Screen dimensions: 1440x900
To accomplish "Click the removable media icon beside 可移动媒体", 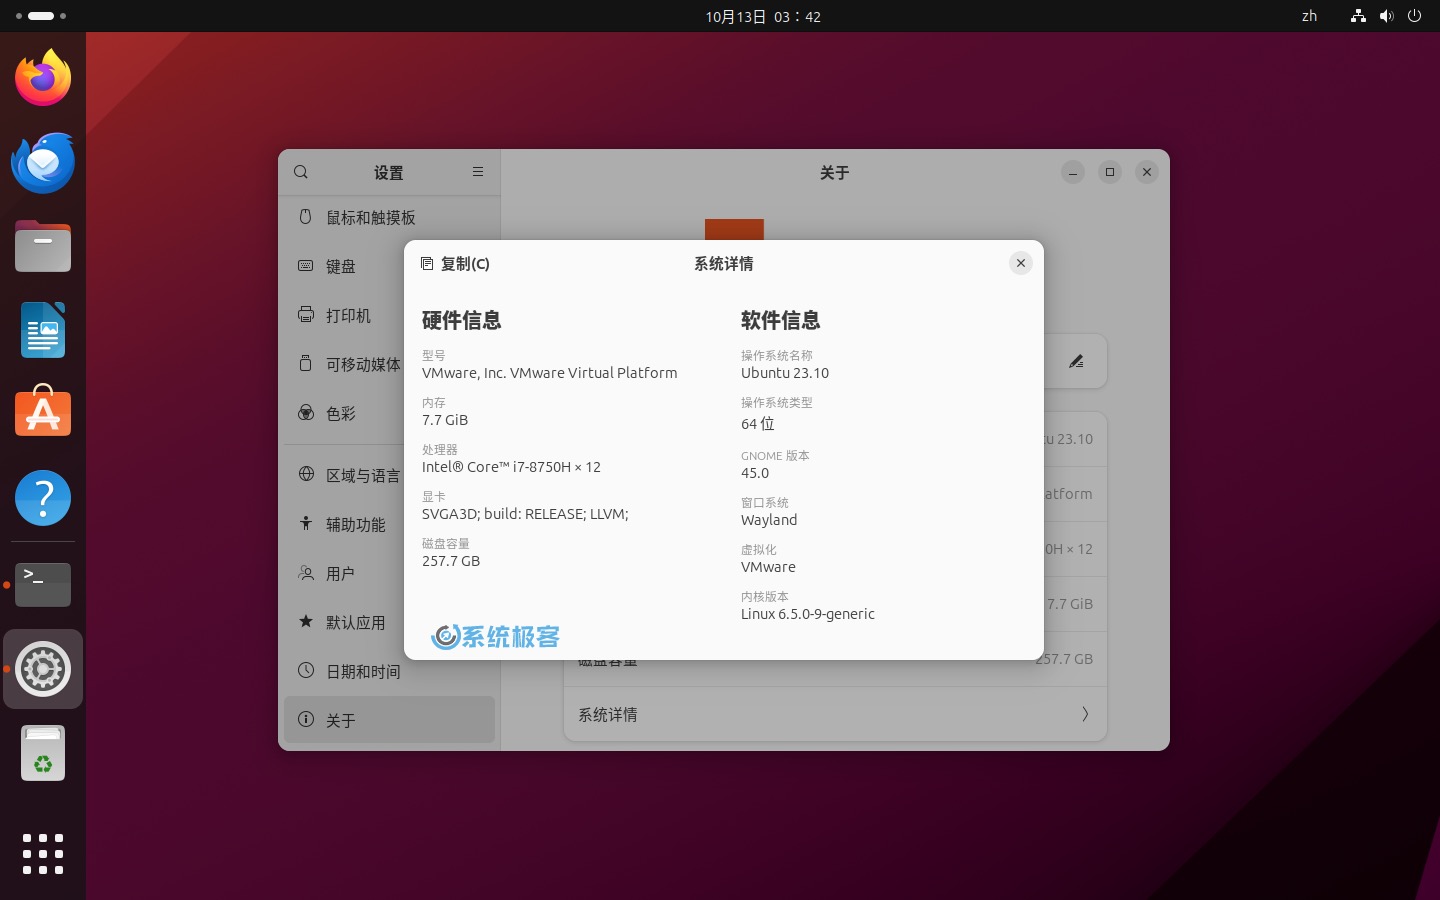I will tap(306, 363).
